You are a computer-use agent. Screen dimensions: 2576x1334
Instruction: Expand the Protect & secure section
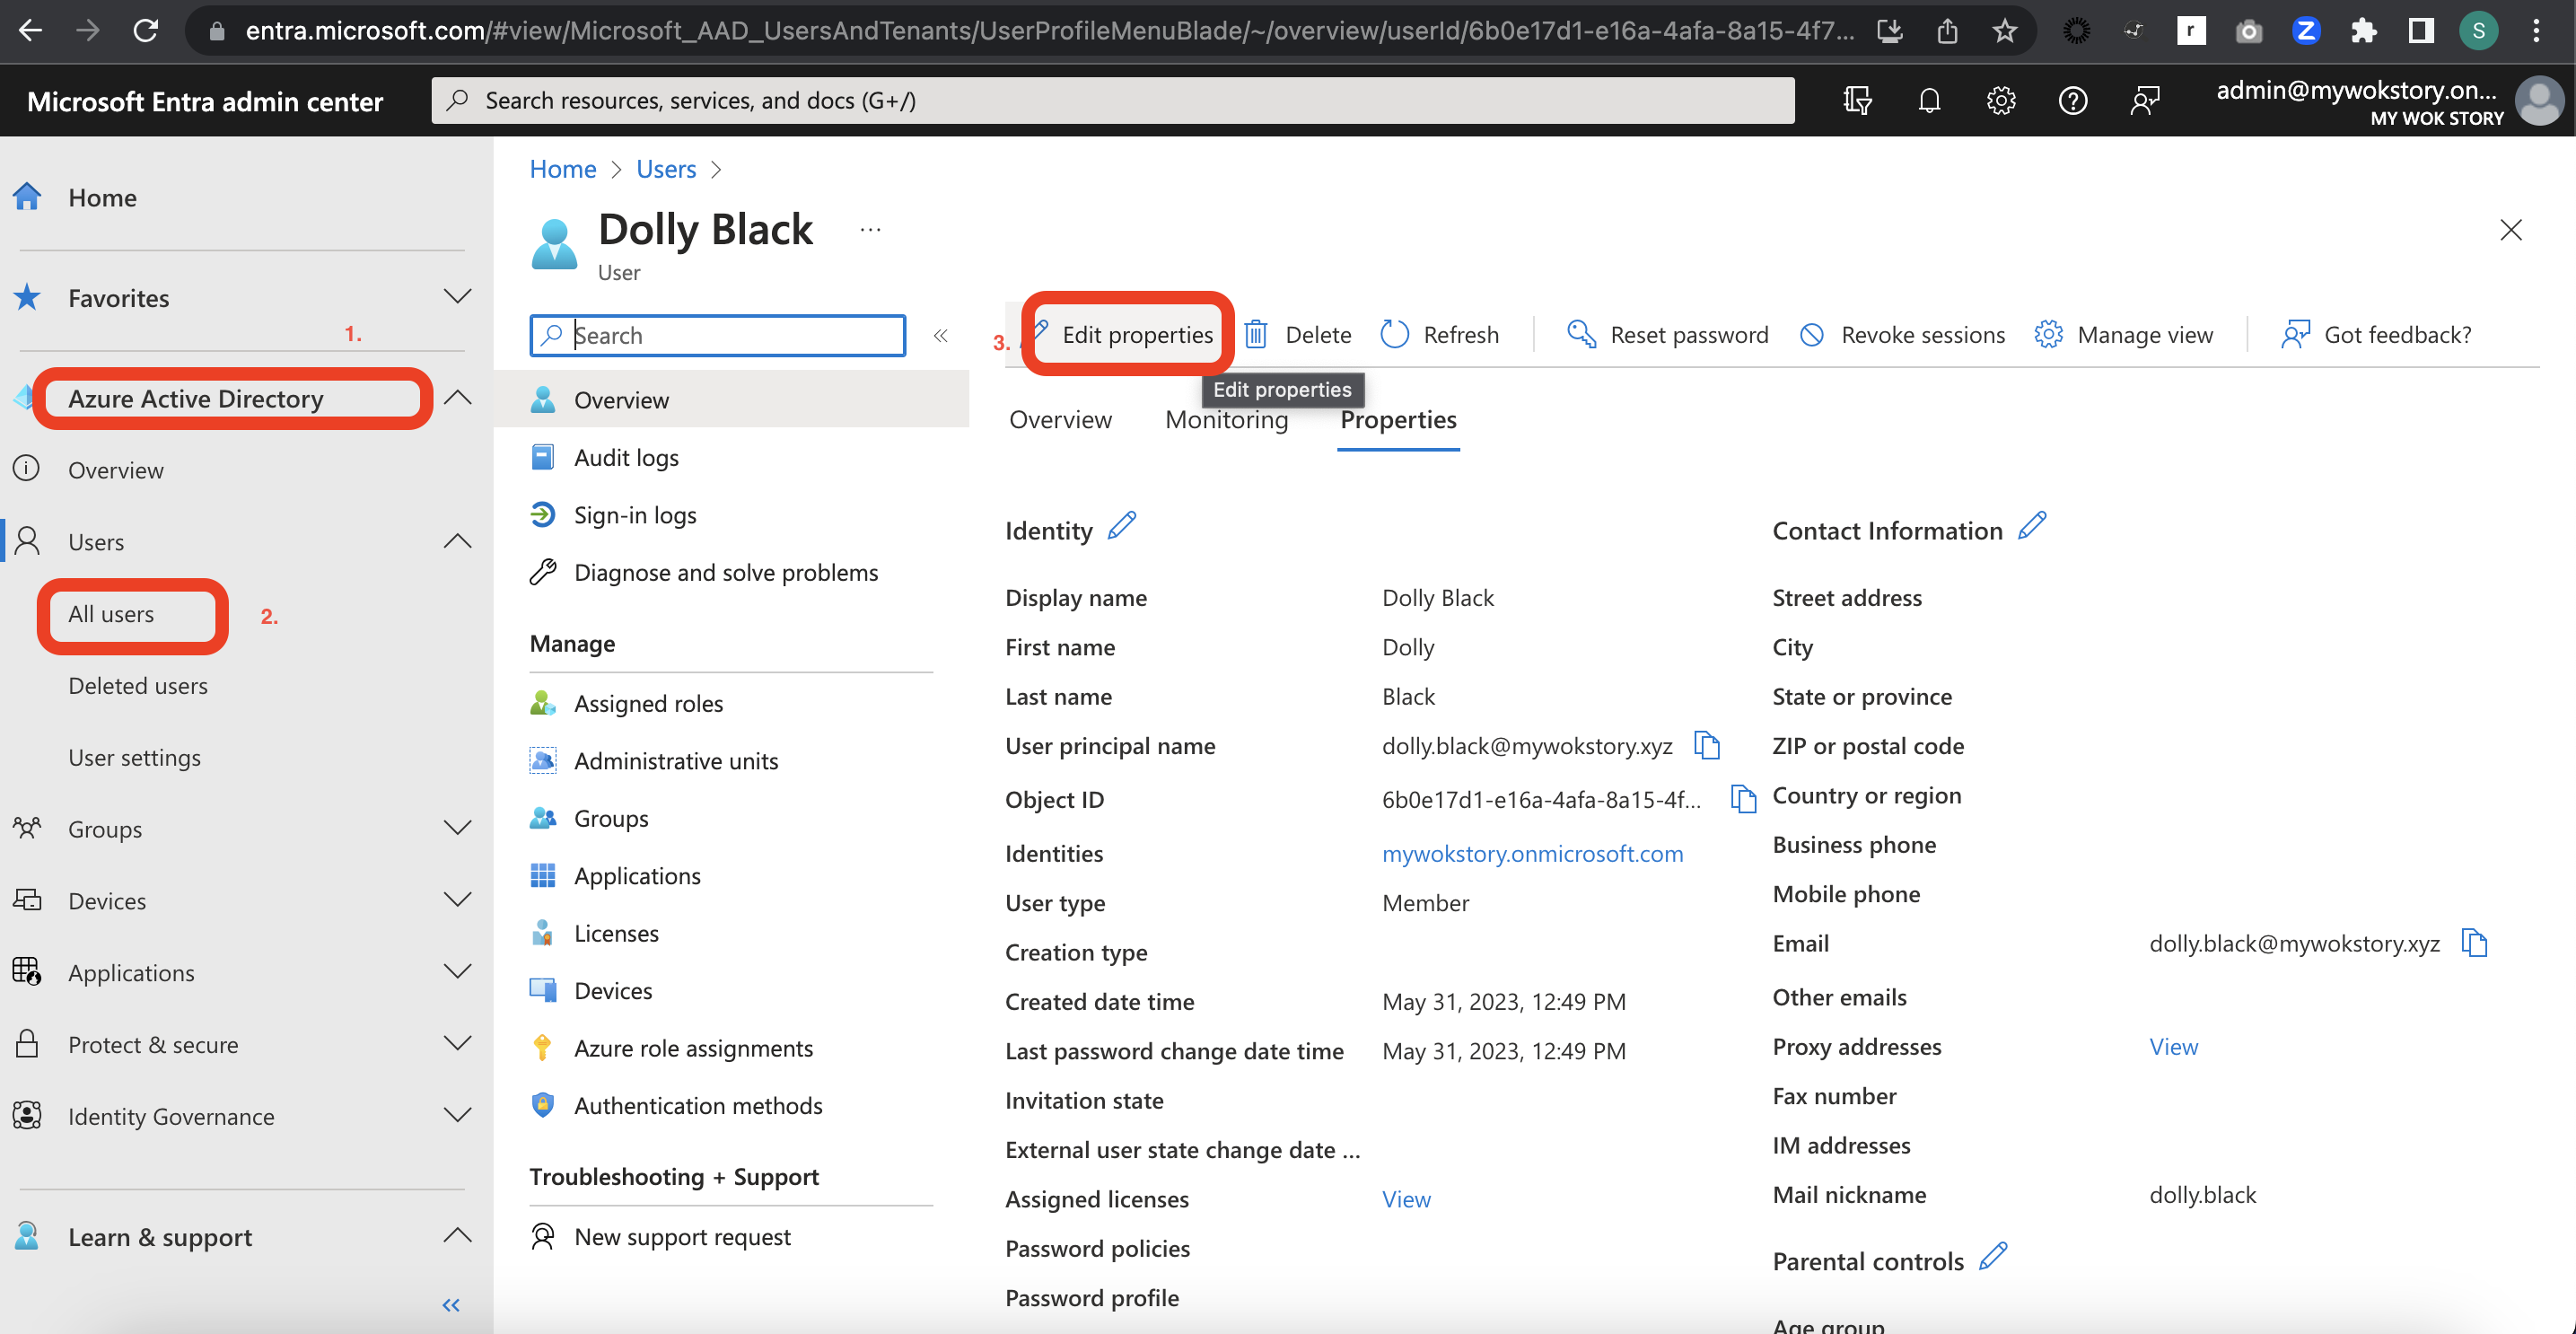pyautogui.click(x=457, y=1043)
